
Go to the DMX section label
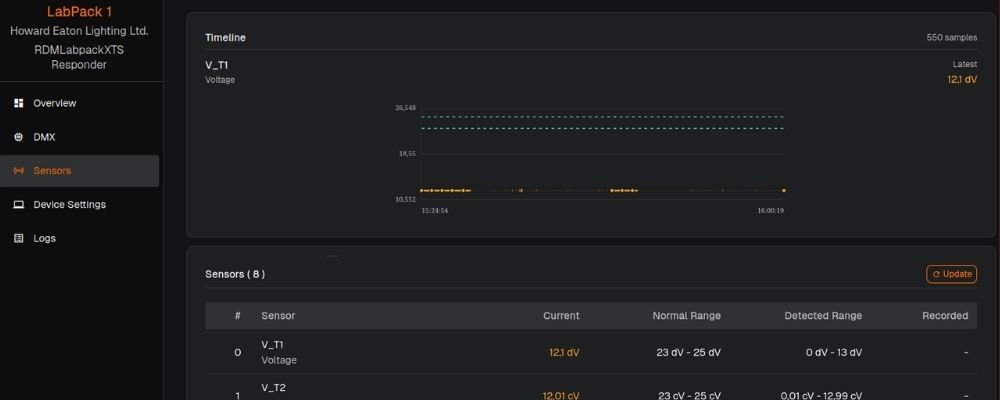(x=45, y=137)
